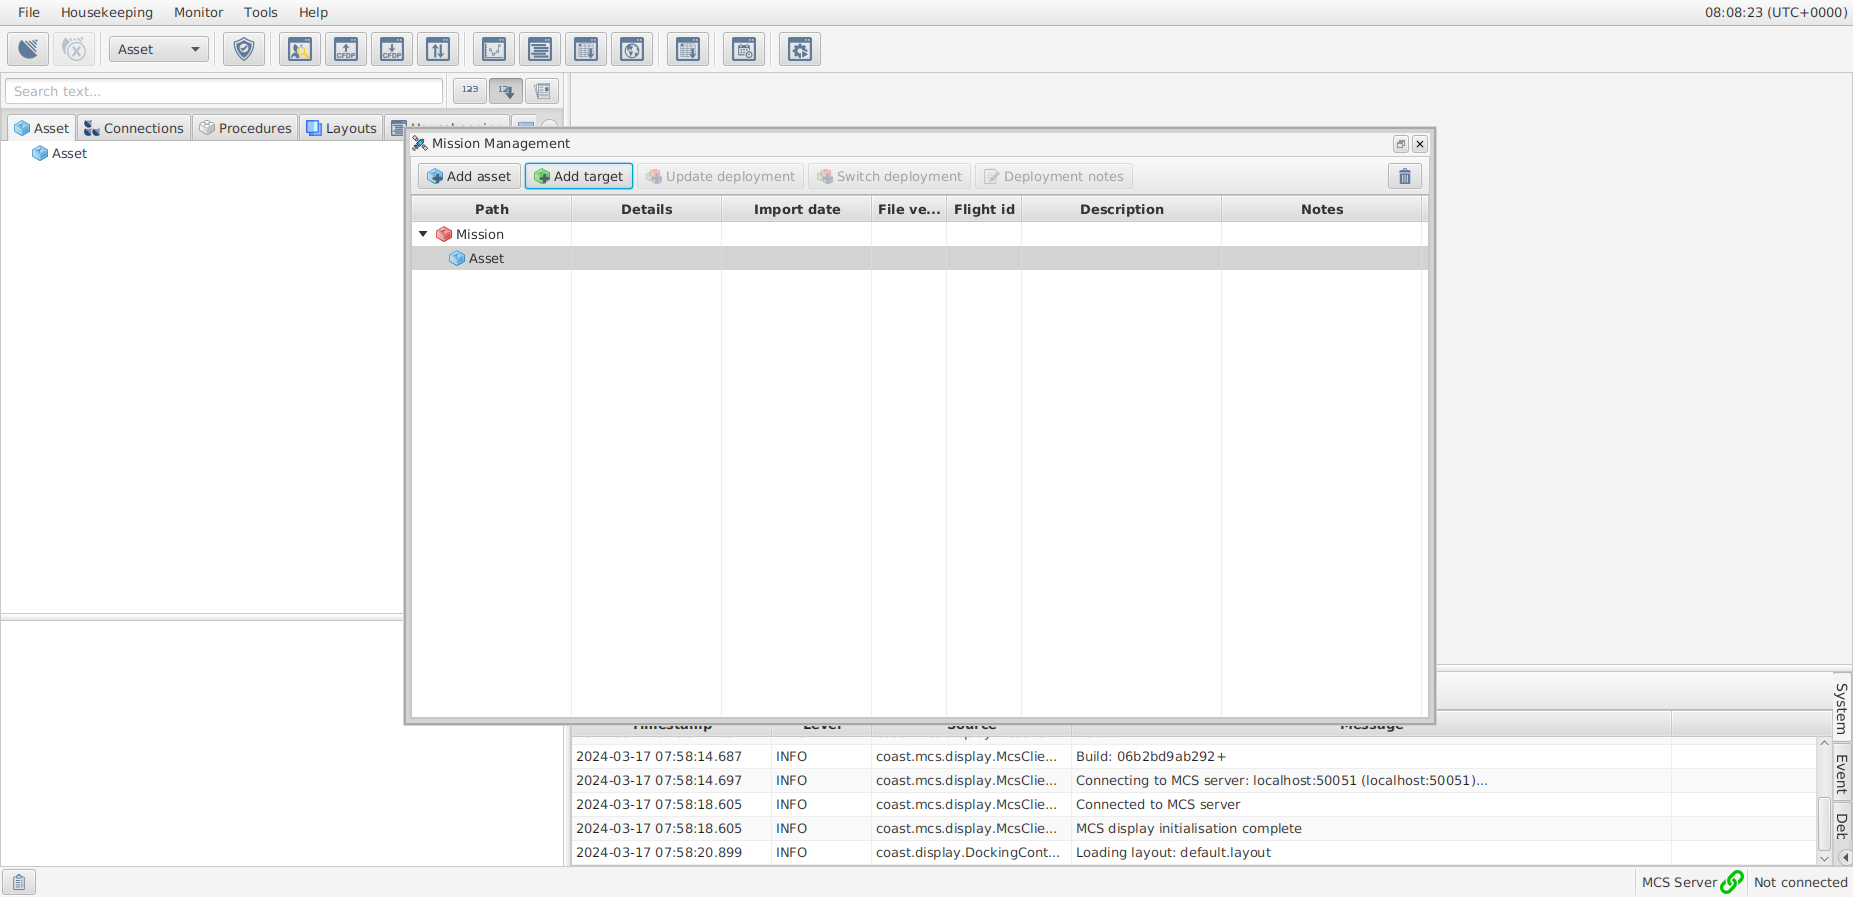Open the globe world map icon
Viewport: 1853px width, 897px height.
point(632,49)
